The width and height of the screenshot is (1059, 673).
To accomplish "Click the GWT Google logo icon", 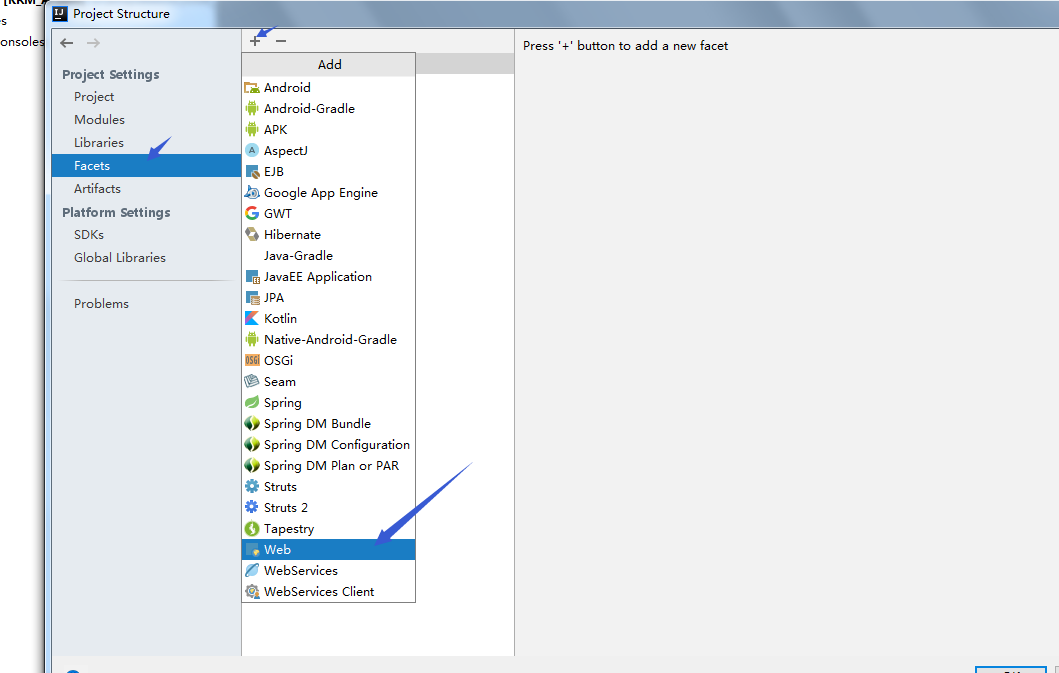I will (x=252, y=214).
